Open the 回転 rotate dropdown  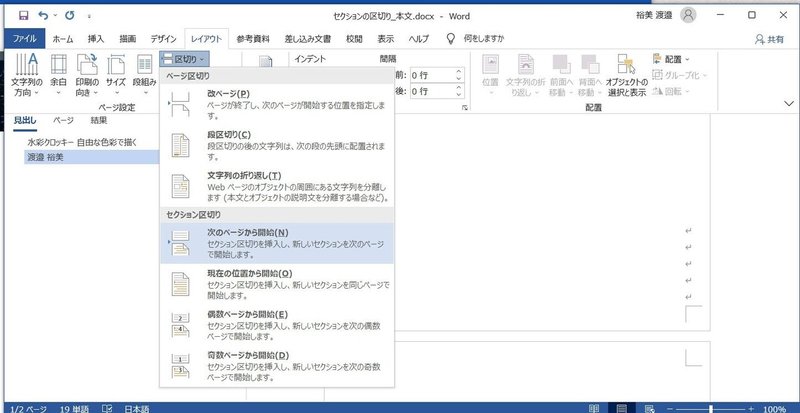pos(671,91)
